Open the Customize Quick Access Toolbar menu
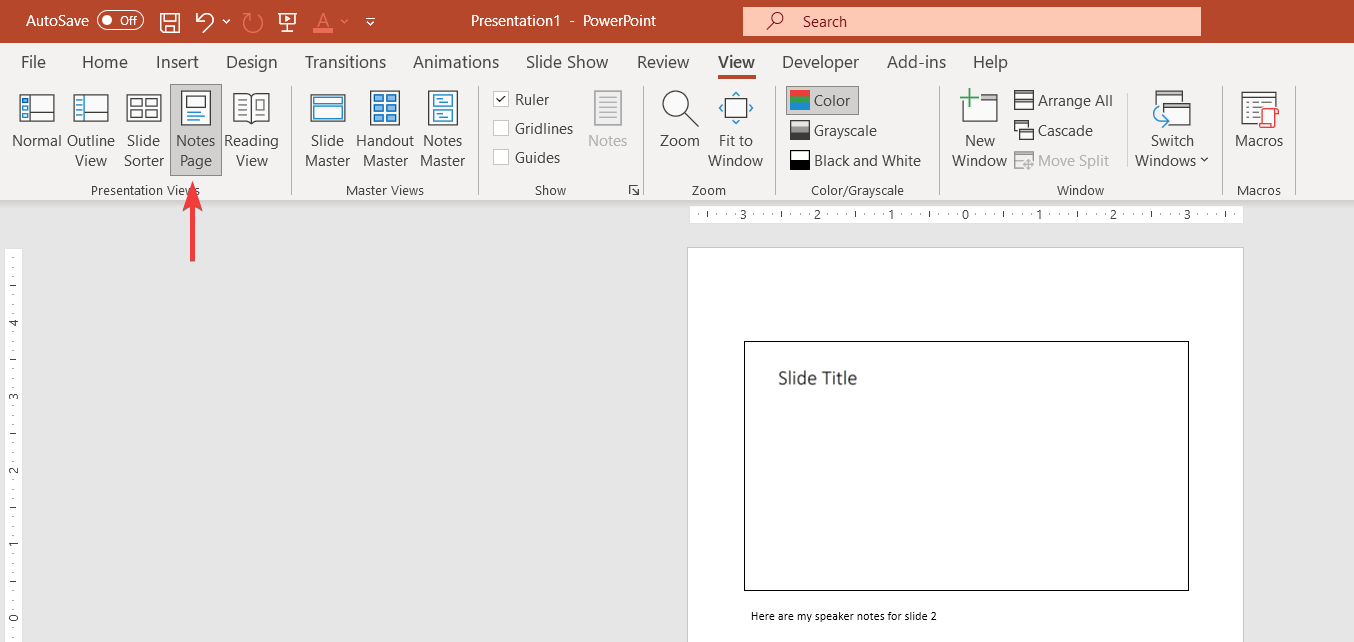 tap(369, 21)
